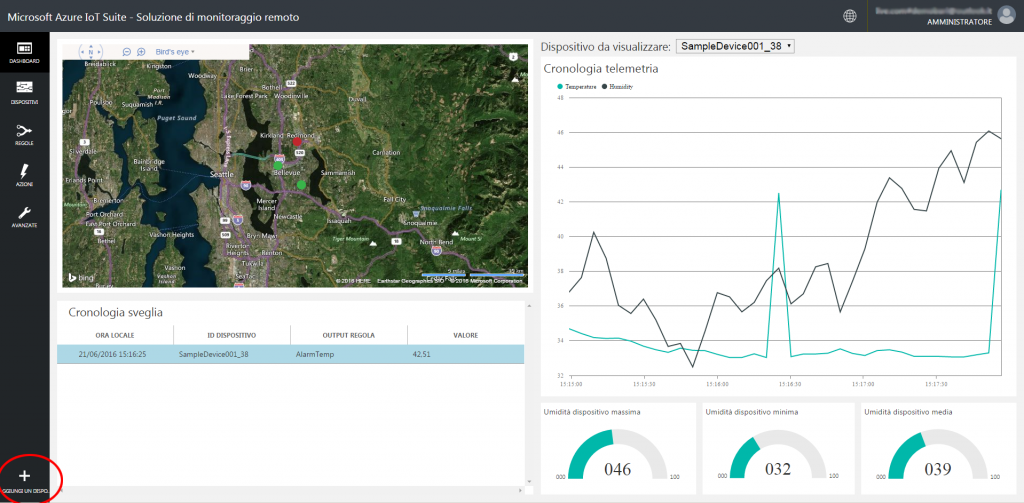
Task: Click the Microsoft Azure IoT Suite title
Action: coord(153,17)
